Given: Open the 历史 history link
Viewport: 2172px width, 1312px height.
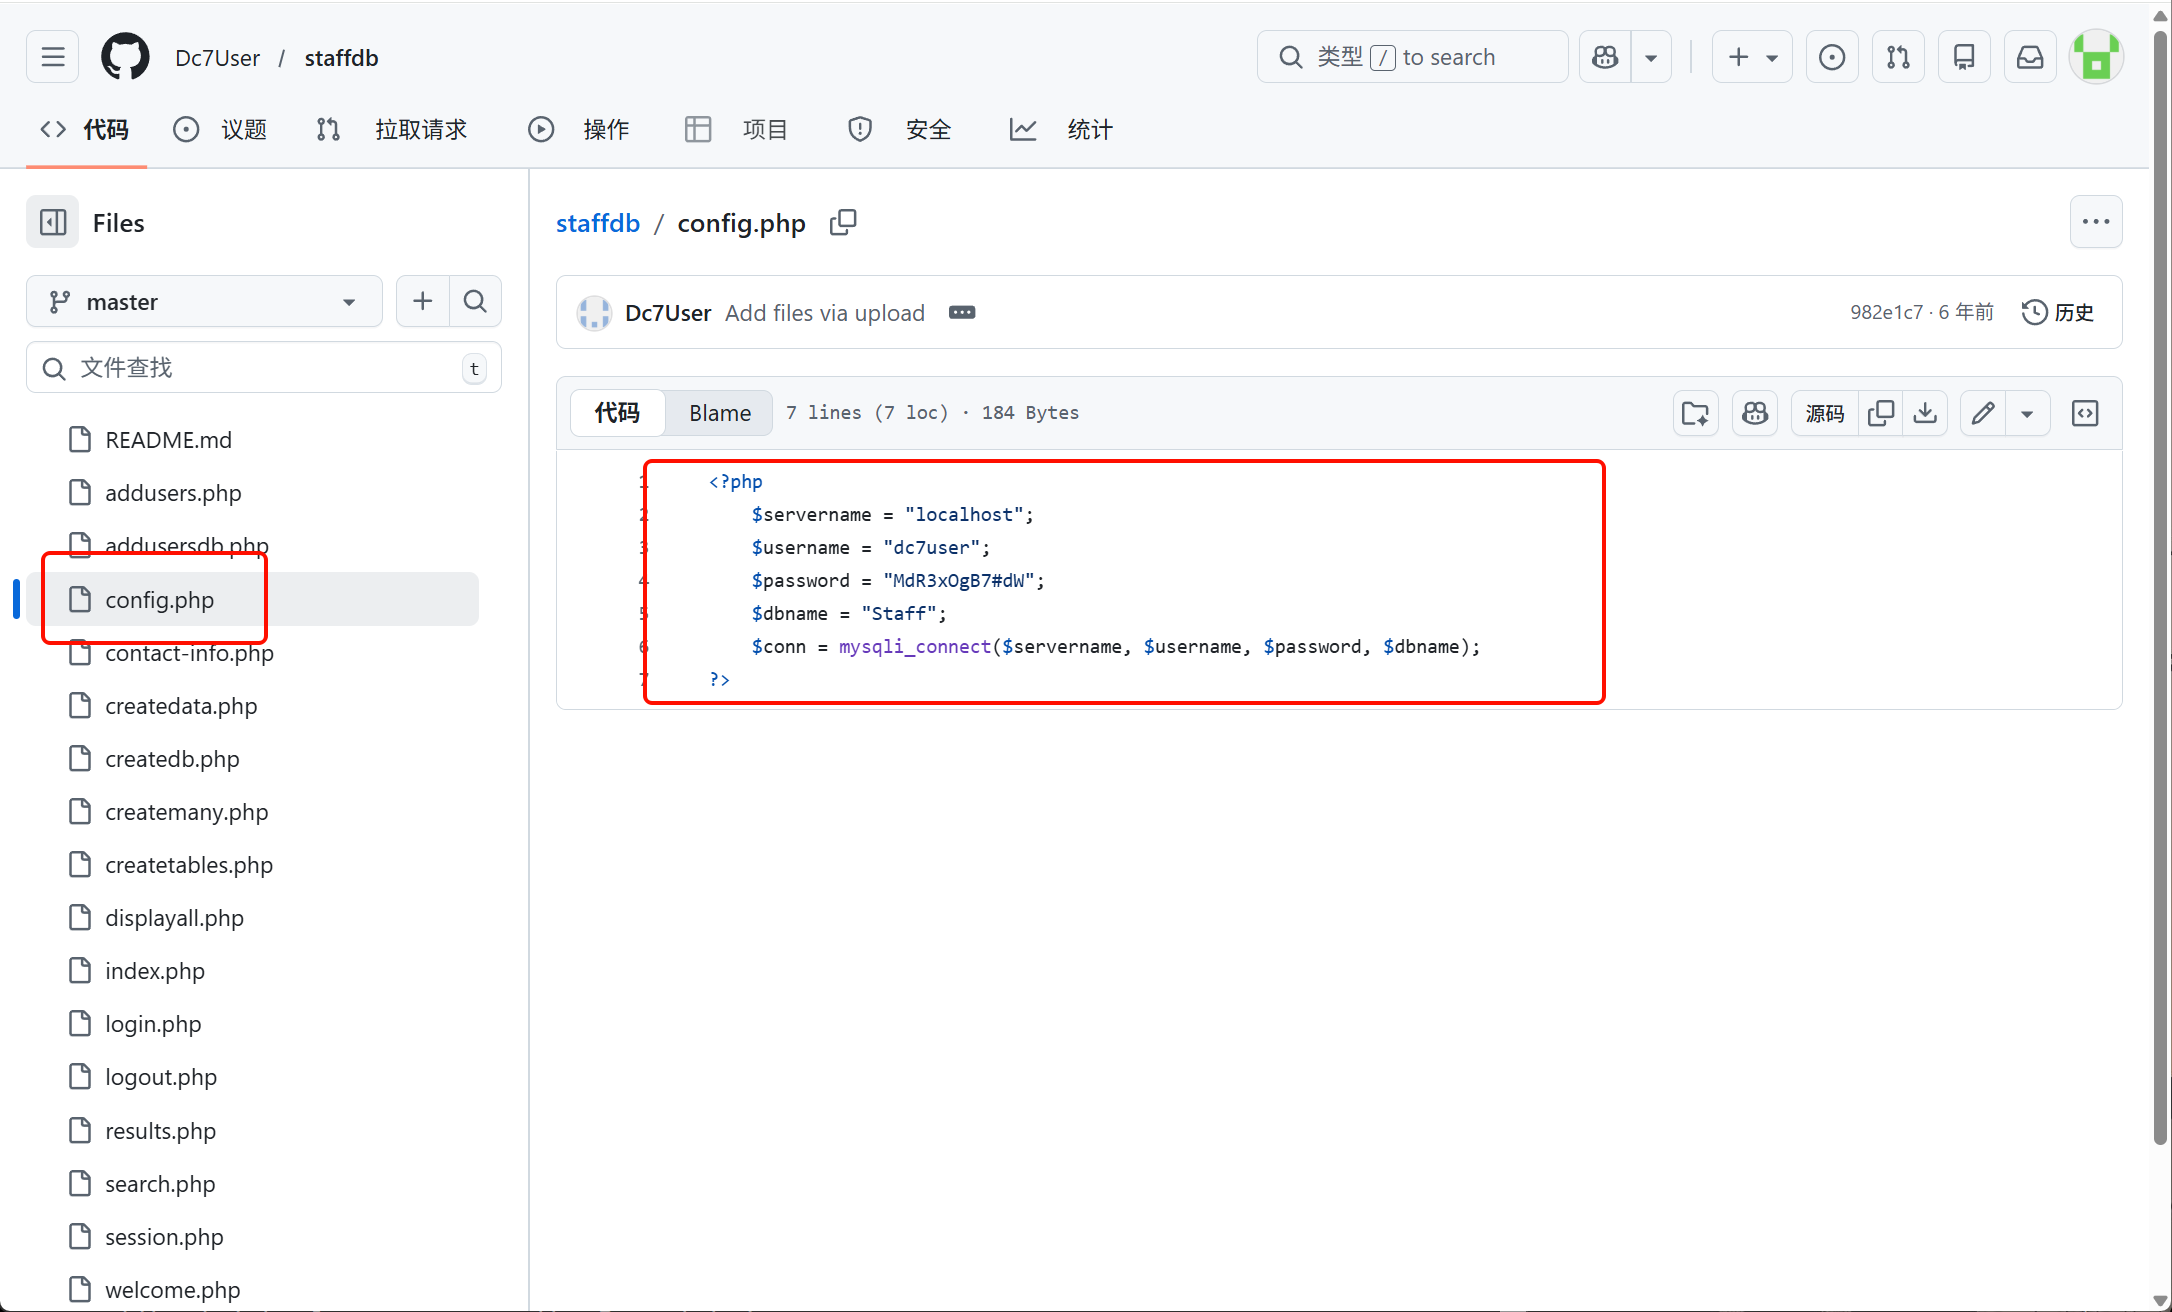Looking at the screenshot, I should click(x=2058, y=312).
